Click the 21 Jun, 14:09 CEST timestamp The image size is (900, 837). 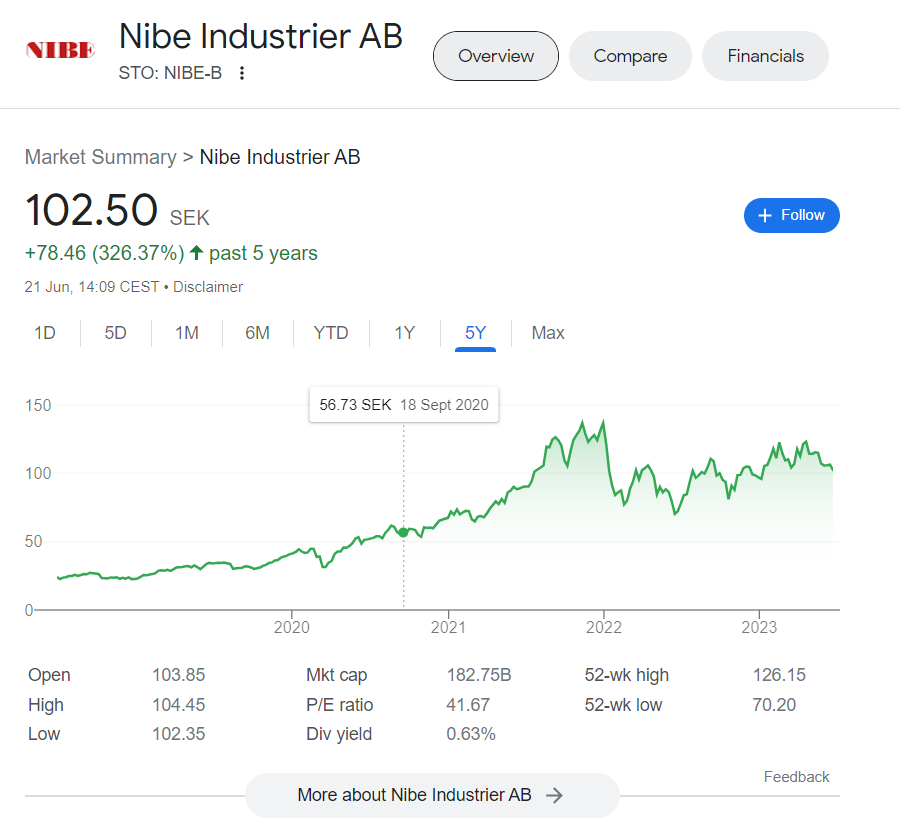pos(92,286)
